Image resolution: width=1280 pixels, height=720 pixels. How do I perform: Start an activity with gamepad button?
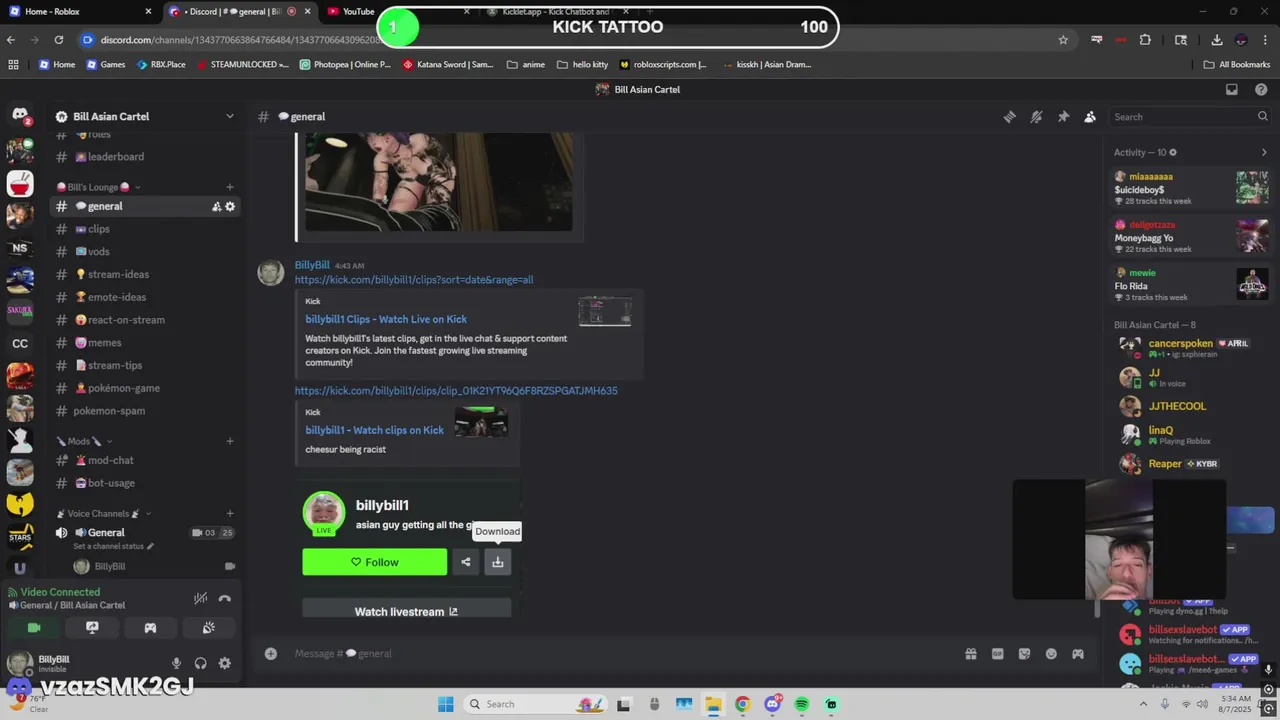pos(150,628)
